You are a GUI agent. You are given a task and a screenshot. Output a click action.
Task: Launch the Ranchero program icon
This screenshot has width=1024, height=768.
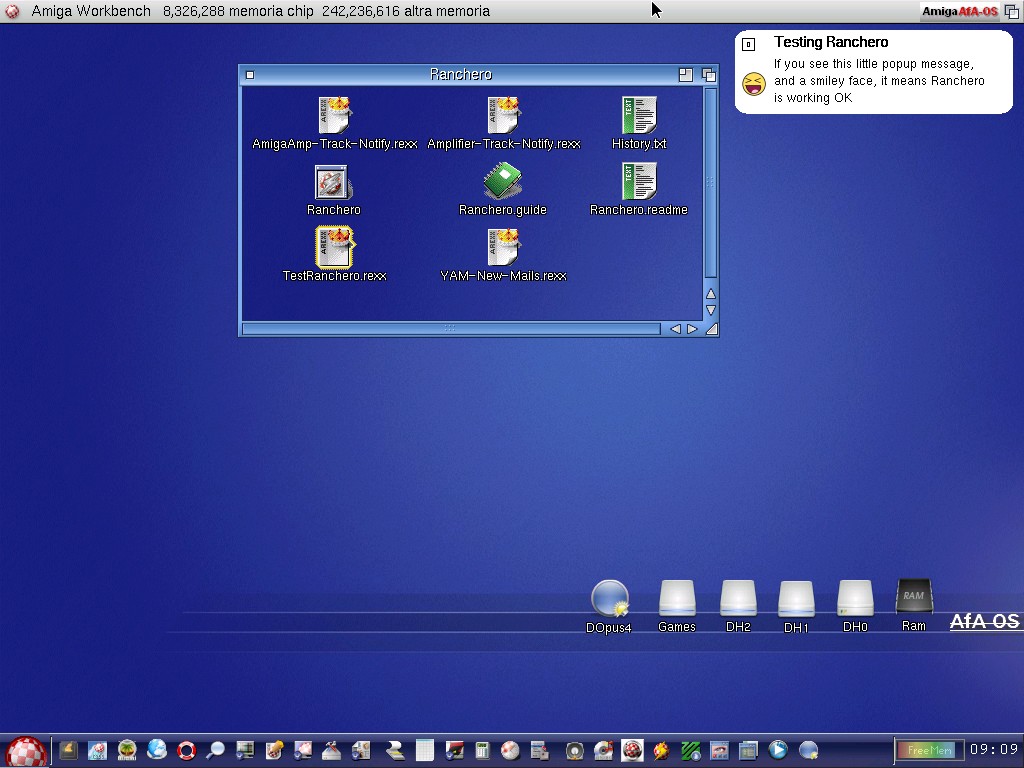(331, 183)
